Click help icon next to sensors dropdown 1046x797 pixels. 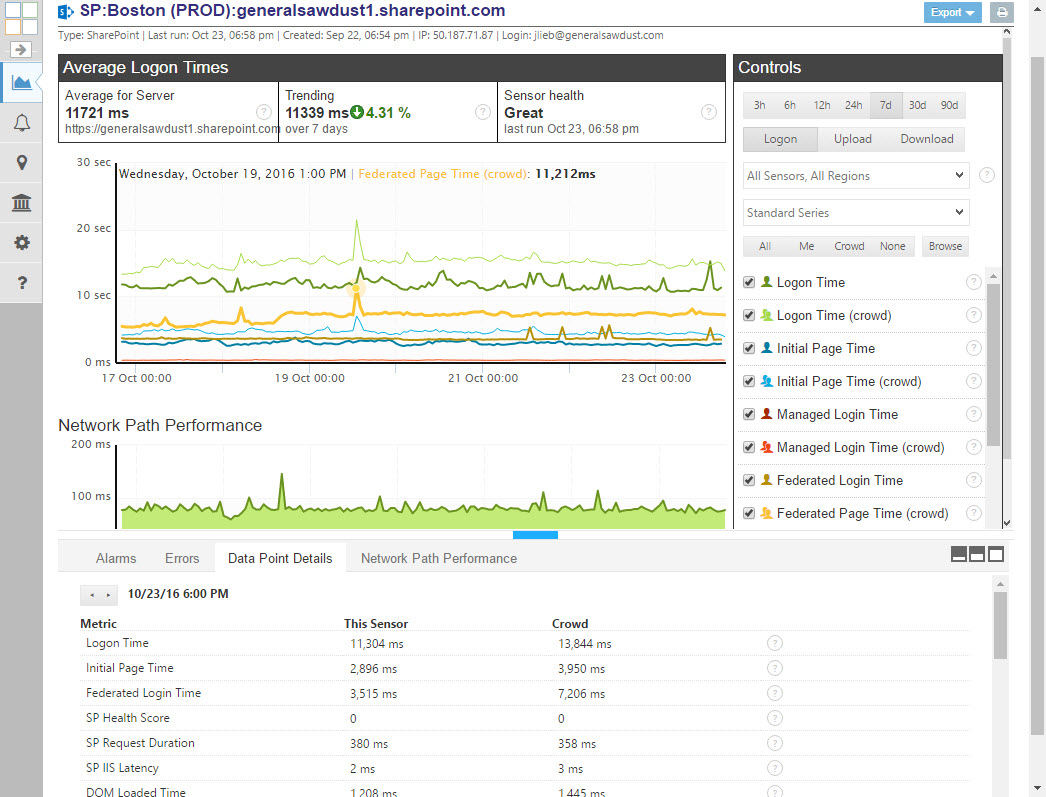point(987,175)
